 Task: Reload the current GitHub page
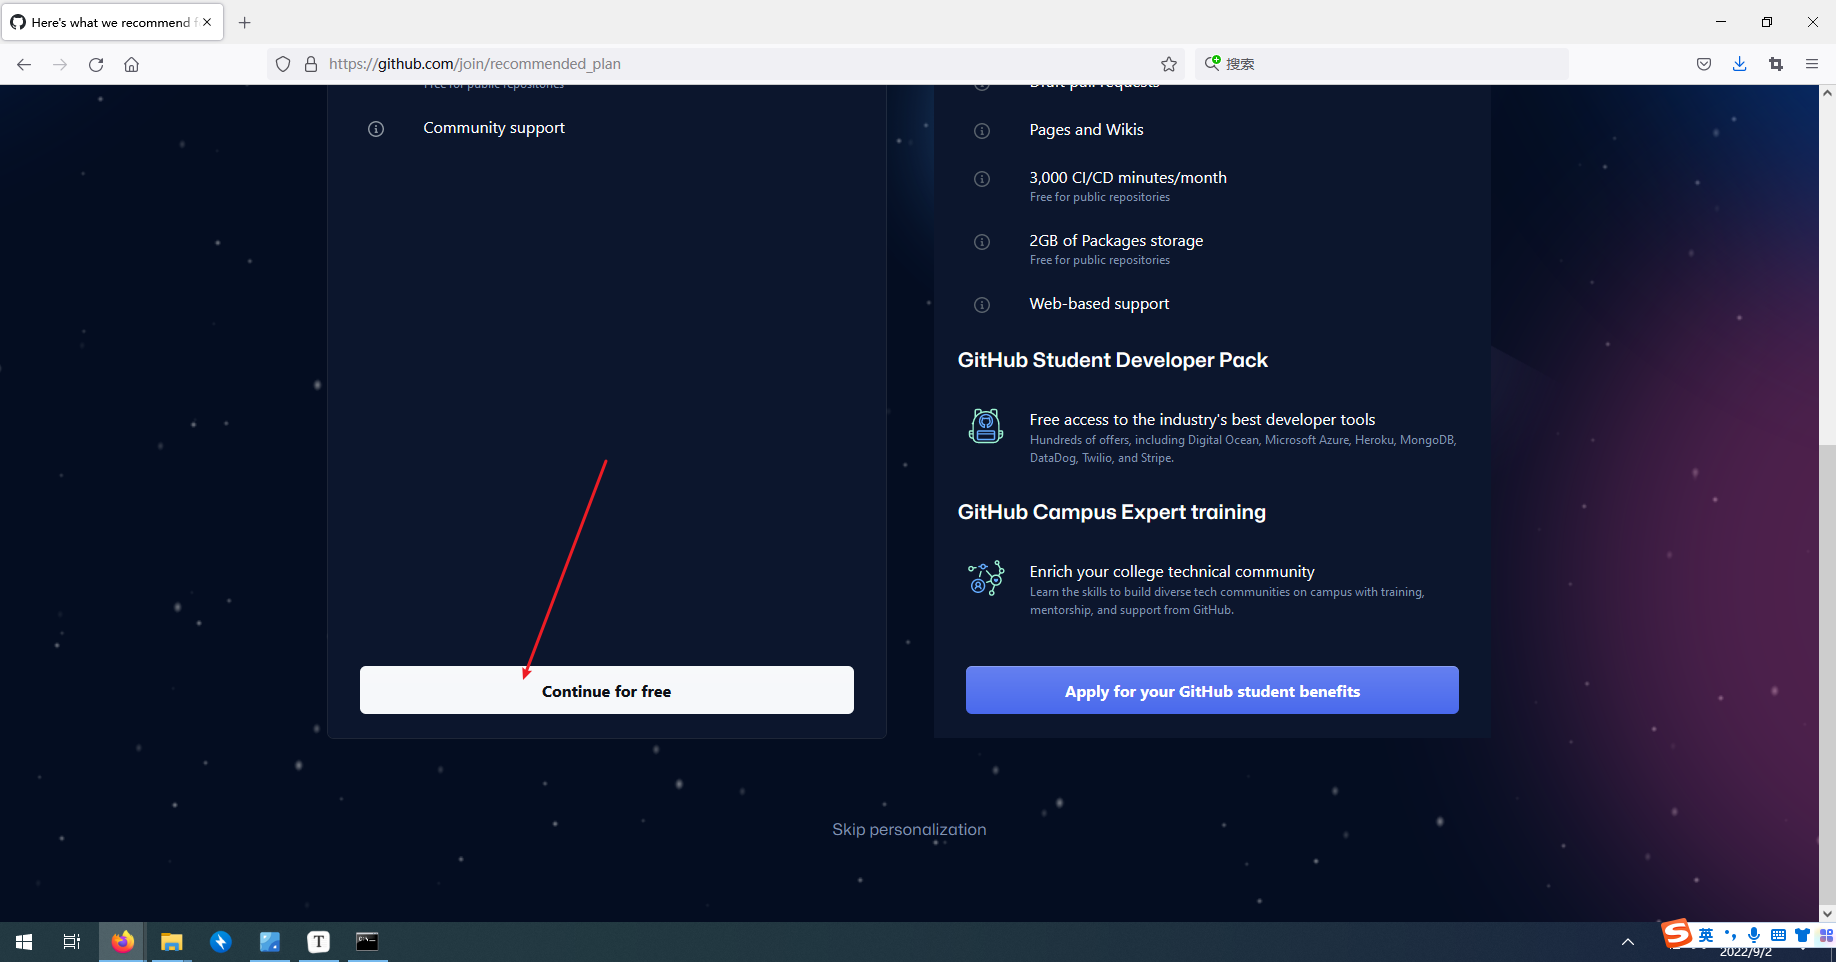(x=96, y=64)
